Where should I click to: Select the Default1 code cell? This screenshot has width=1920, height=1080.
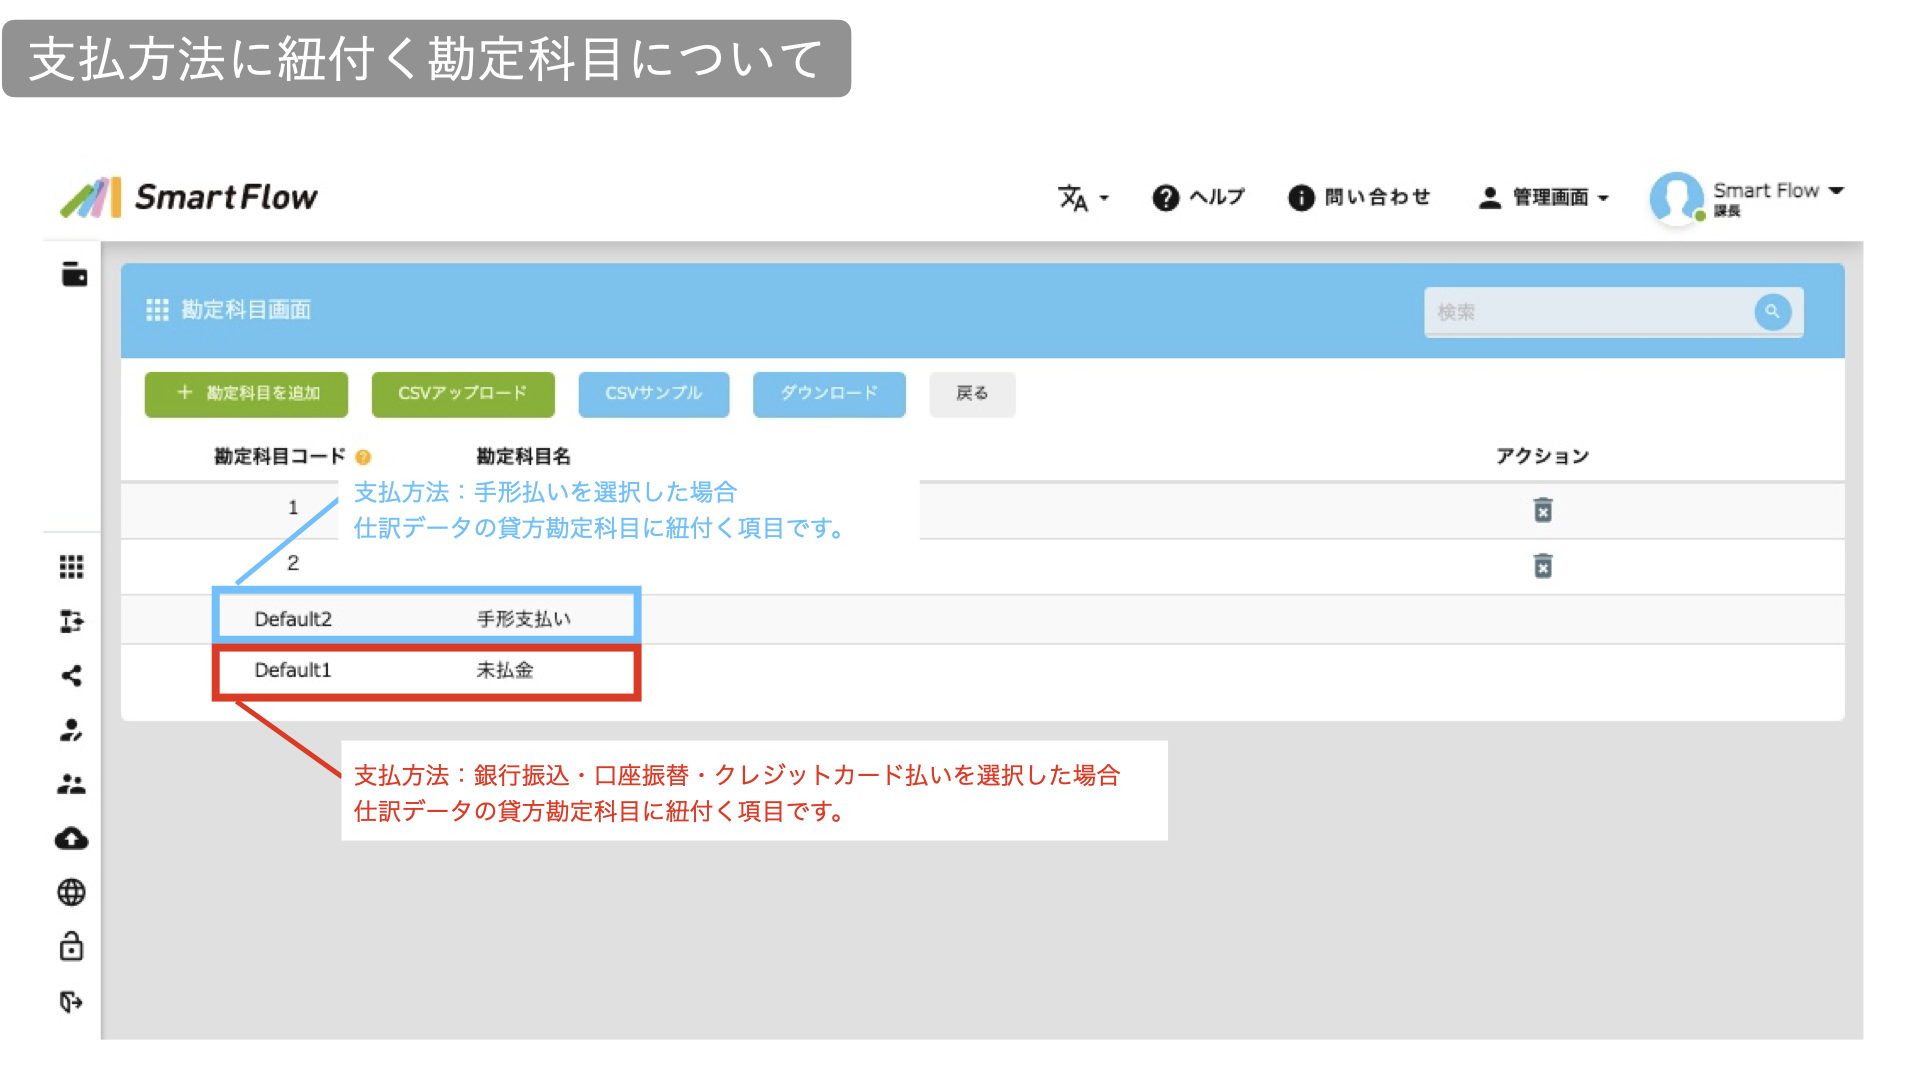pyautogui.click(x=293, y=670)
